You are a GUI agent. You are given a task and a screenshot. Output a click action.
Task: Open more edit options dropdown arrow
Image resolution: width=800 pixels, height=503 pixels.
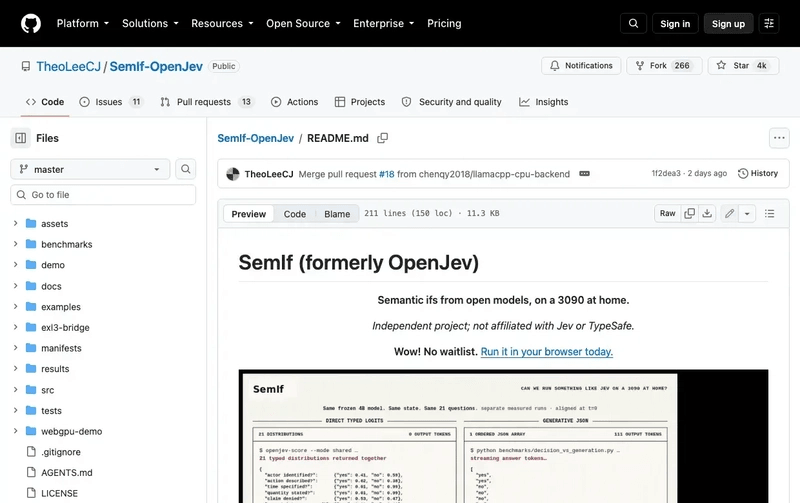(747, 214)
